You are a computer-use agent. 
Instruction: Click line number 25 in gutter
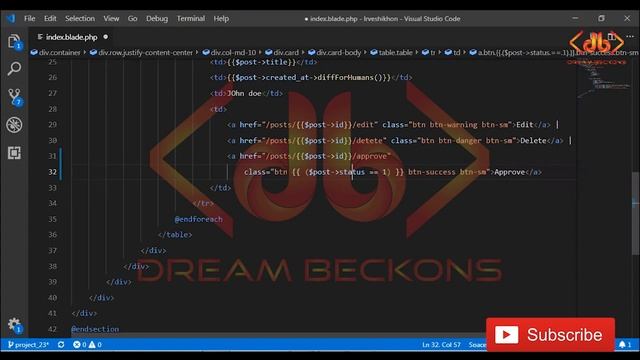[52, 62]
